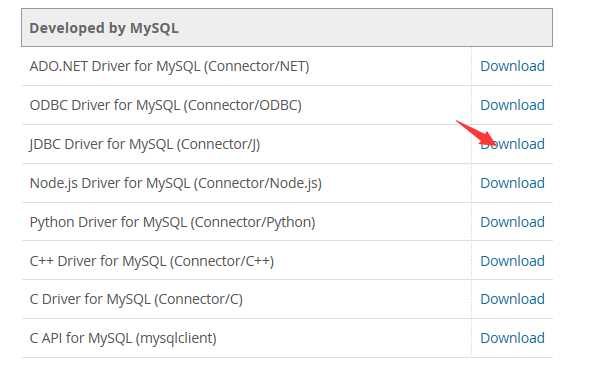The height and width of the screenshot is (388, 590).
Task: Click the word MySQL in the header
Action: [x=154, y=28]
